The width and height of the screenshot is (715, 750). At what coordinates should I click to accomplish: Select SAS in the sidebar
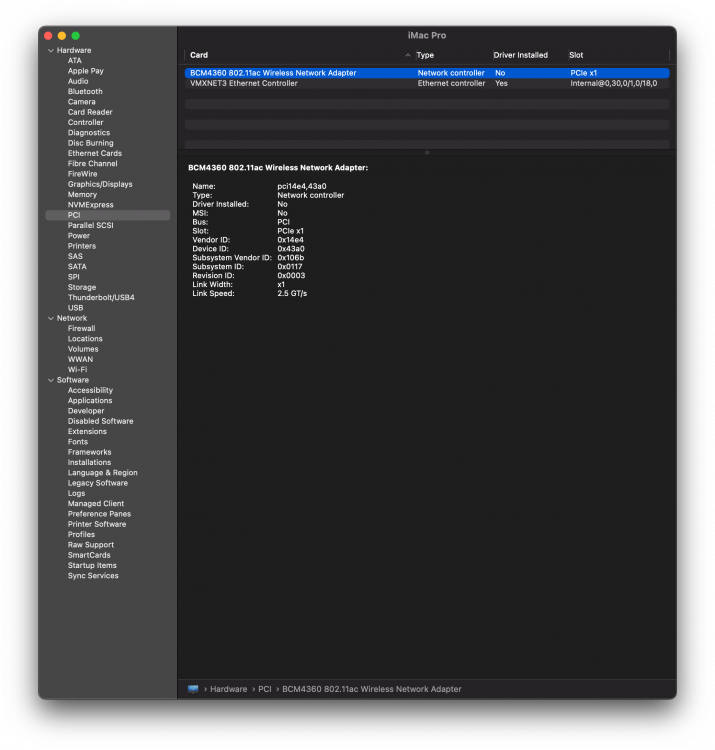click(75, 256)
